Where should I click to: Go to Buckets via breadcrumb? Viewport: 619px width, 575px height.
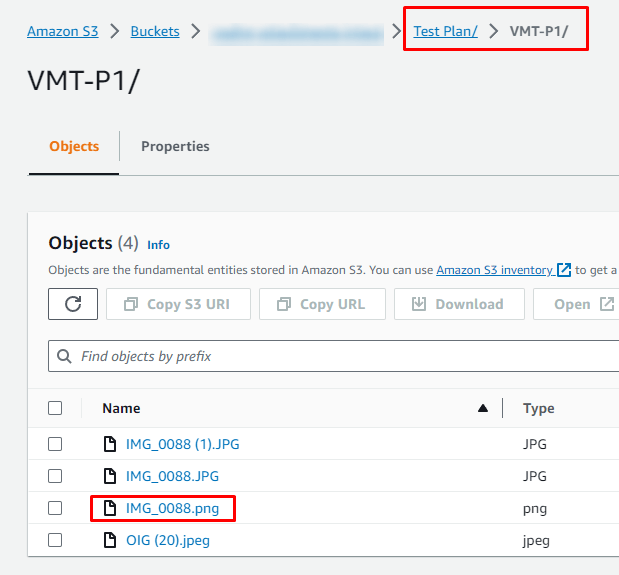pyautogui.click(x=155, y=31)
